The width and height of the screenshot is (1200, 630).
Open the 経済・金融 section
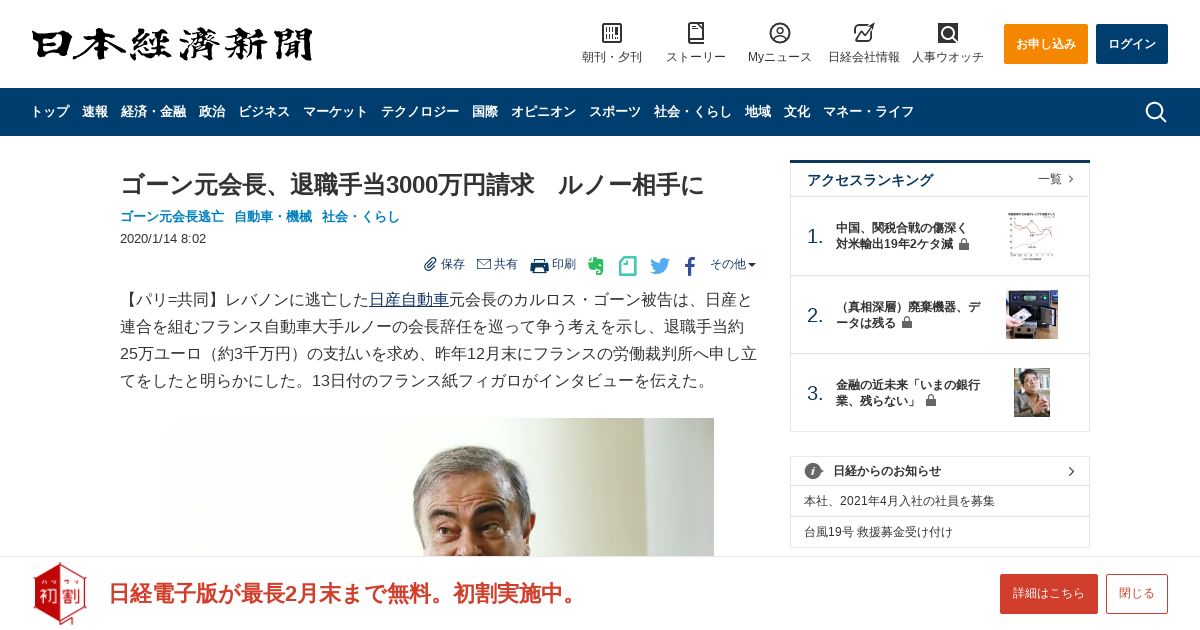(x=153, y=112)
